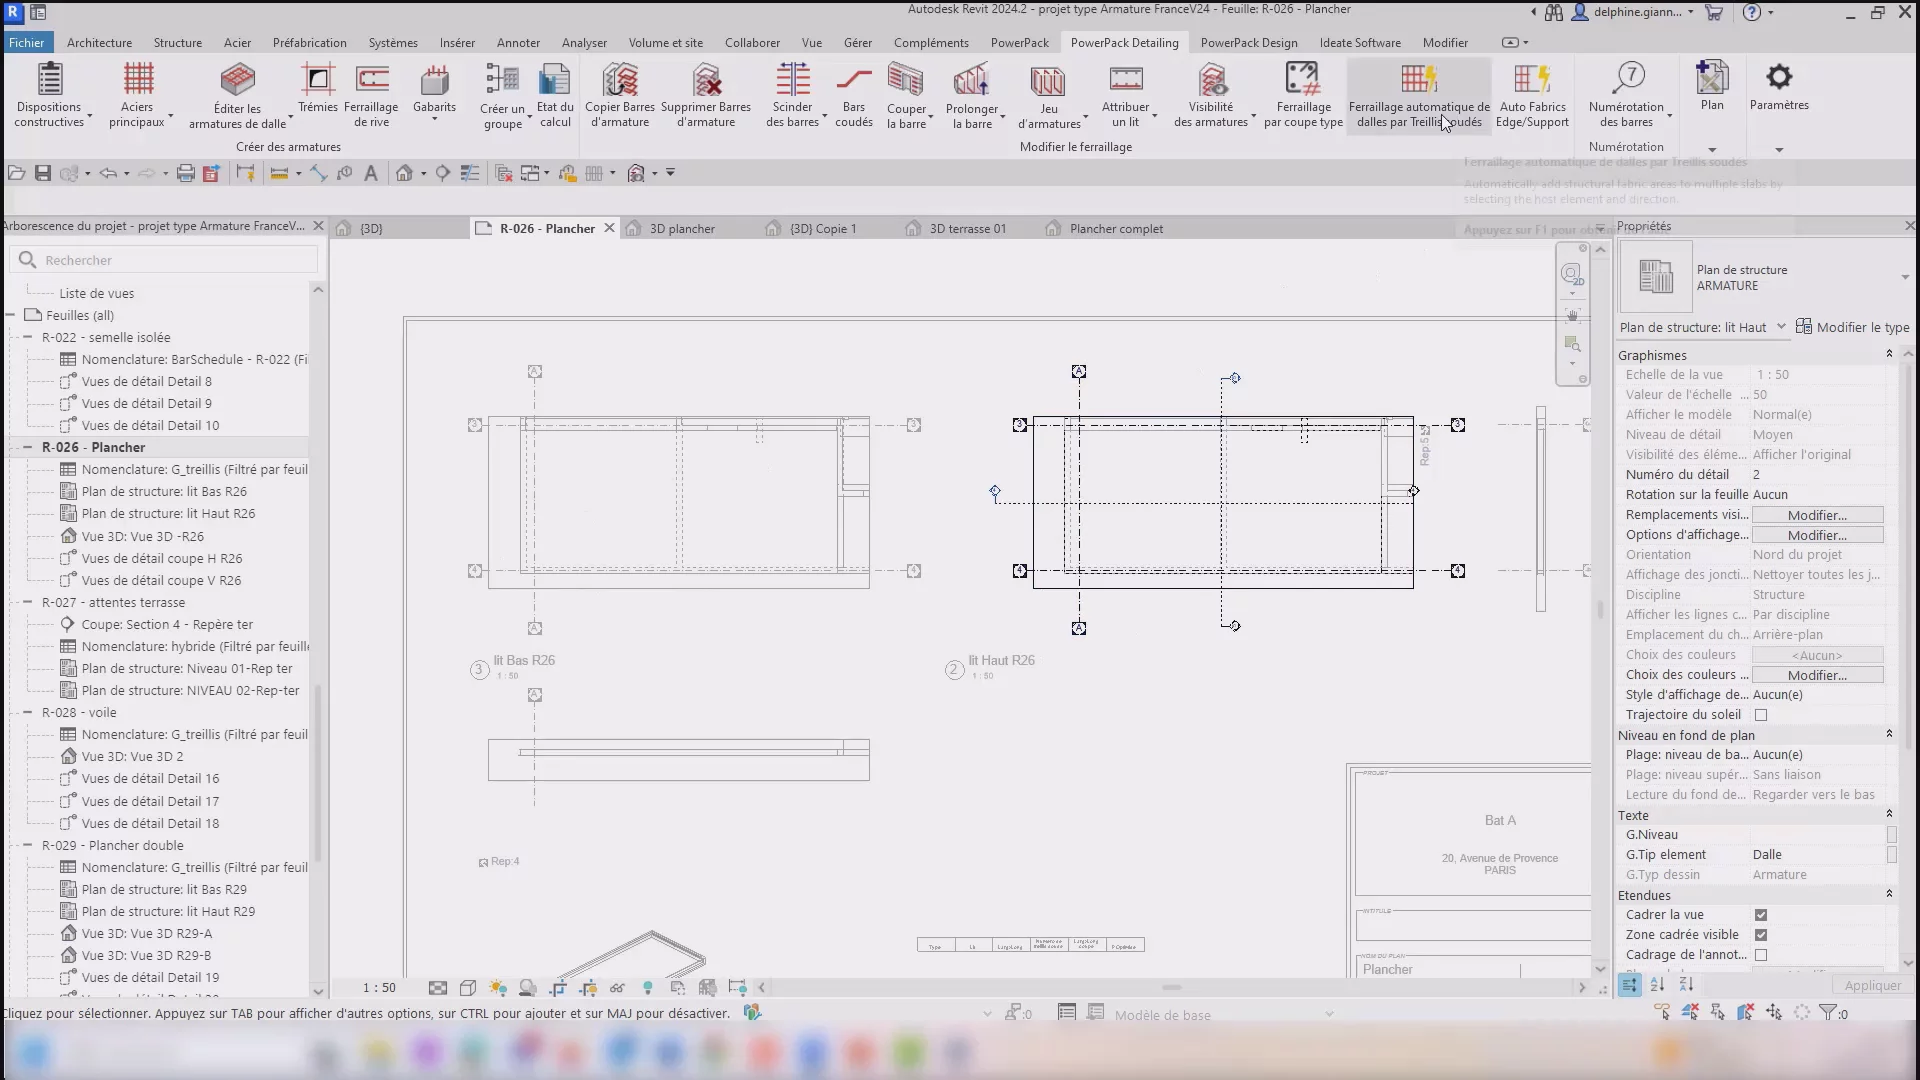
Task: Collapse the Graphismes properties section
Action: tap(1889, 354)
